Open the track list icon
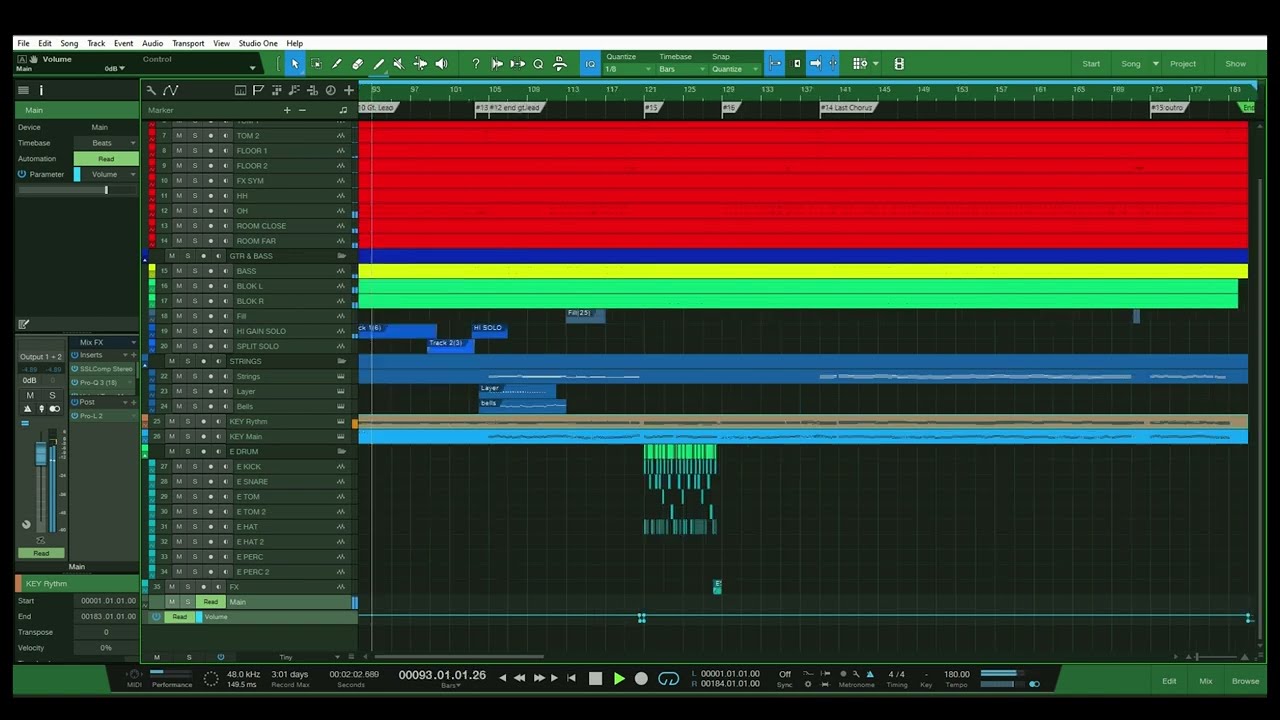 [x=23, y=90]
